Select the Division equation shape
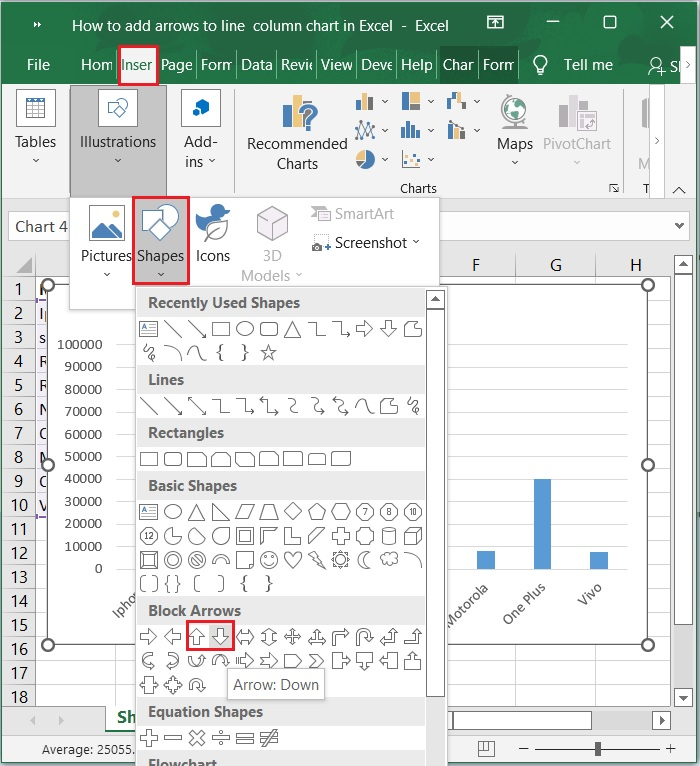The image size is (700, 766). (221, 738)
